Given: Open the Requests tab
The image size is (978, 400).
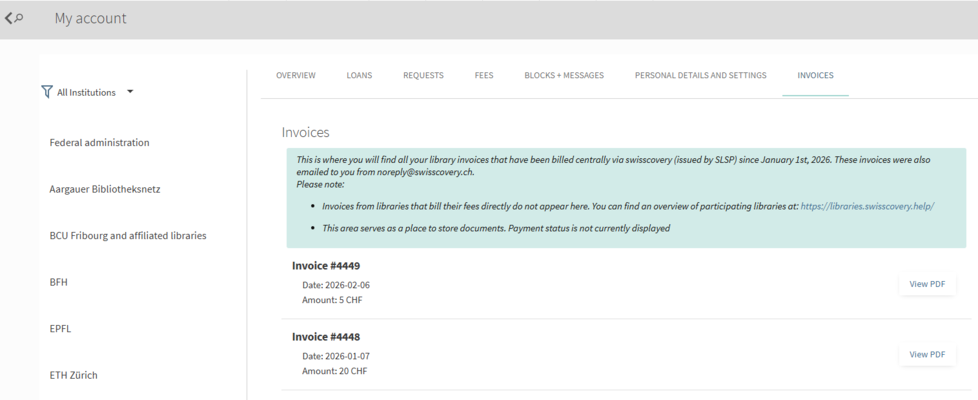Looking at the screenshot, I should pyautogui.click(x=423, y=75).
